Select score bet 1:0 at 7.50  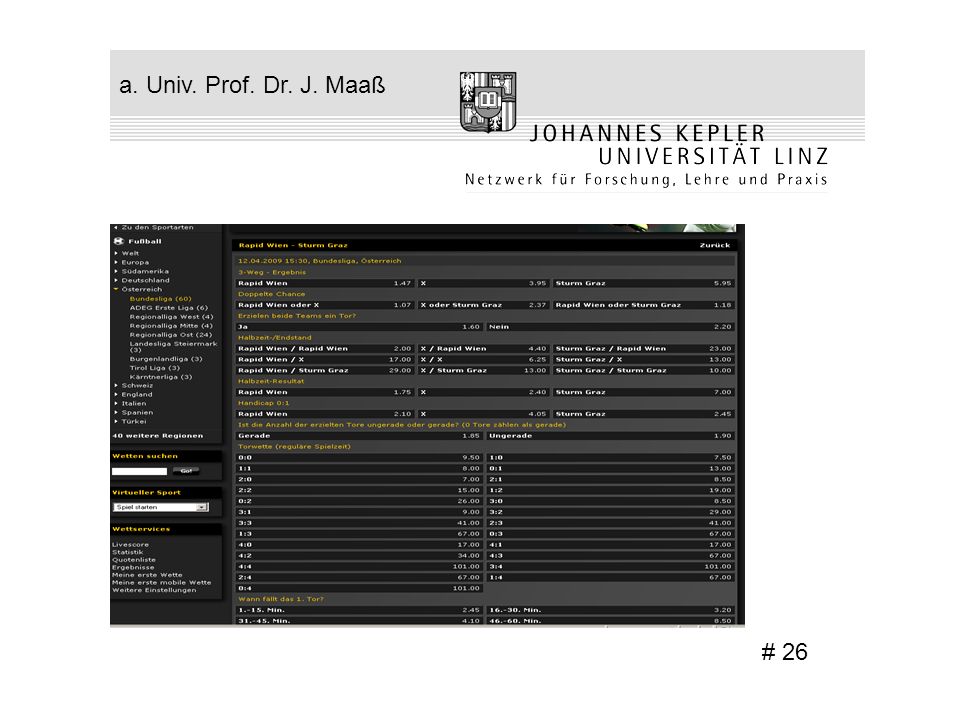[610, 458]
